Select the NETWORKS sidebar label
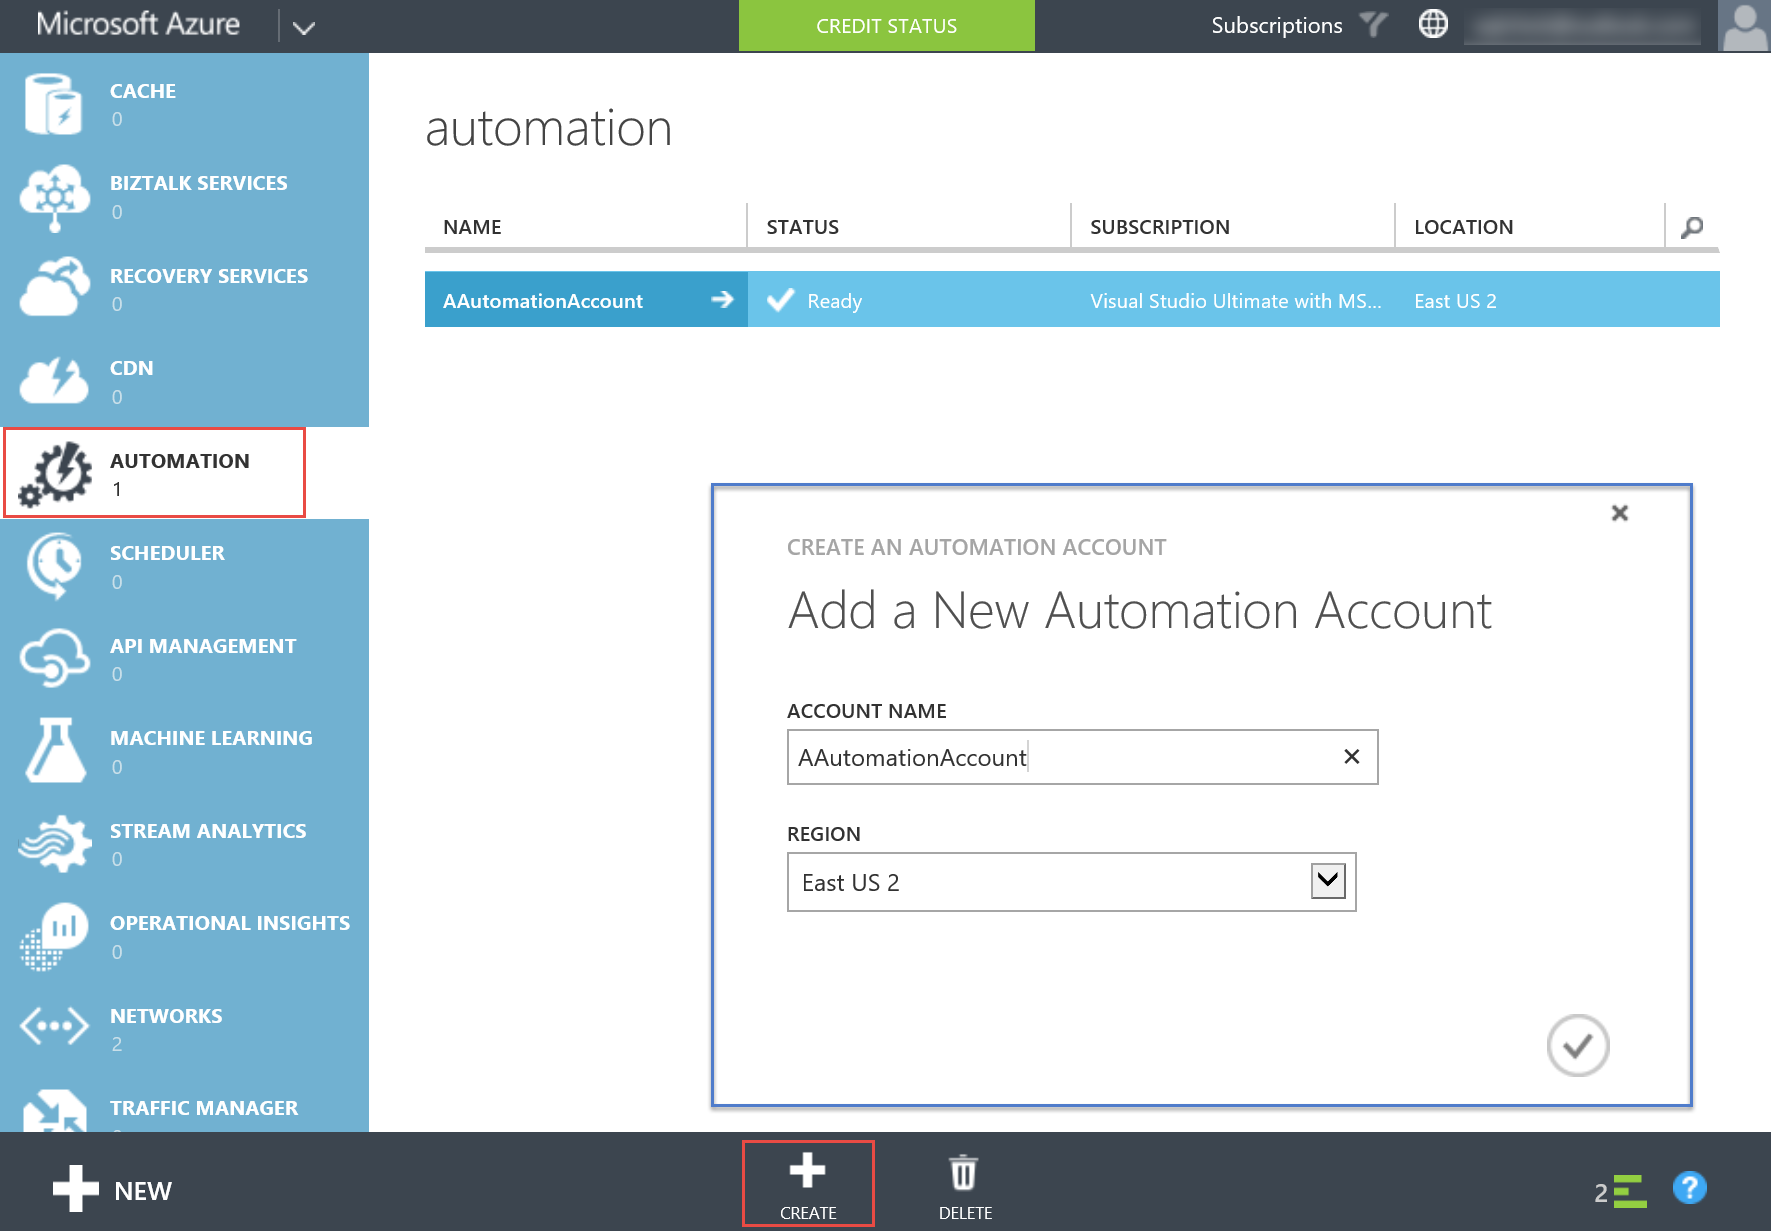Viewport: 1771px width, 1231px height. pyautogui.click(x=166, y=1016)
